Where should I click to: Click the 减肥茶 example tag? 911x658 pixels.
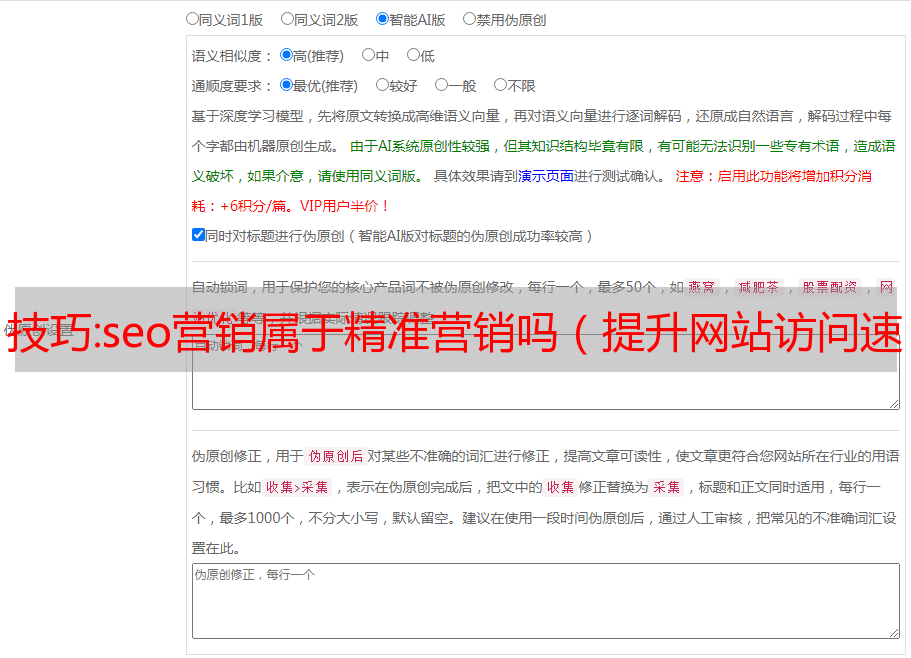tap(758, 287)
